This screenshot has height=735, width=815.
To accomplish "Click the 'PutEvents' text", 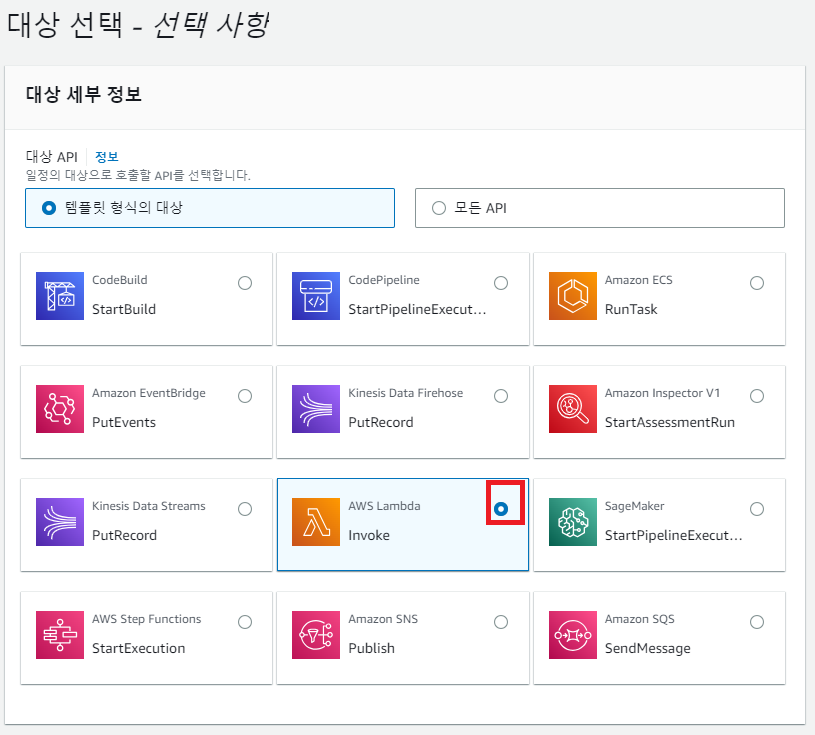I will (x=124, y=422).
